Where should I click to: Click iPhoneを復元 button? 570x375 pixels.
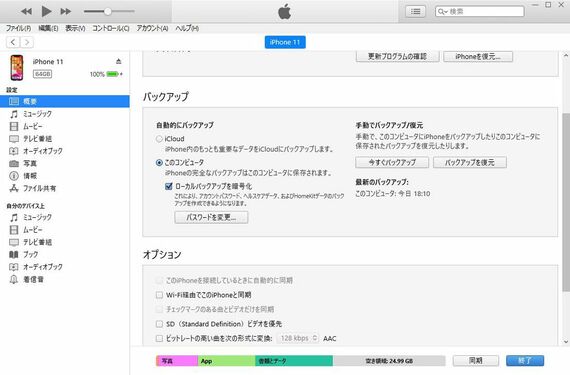[x=478, y=57]
